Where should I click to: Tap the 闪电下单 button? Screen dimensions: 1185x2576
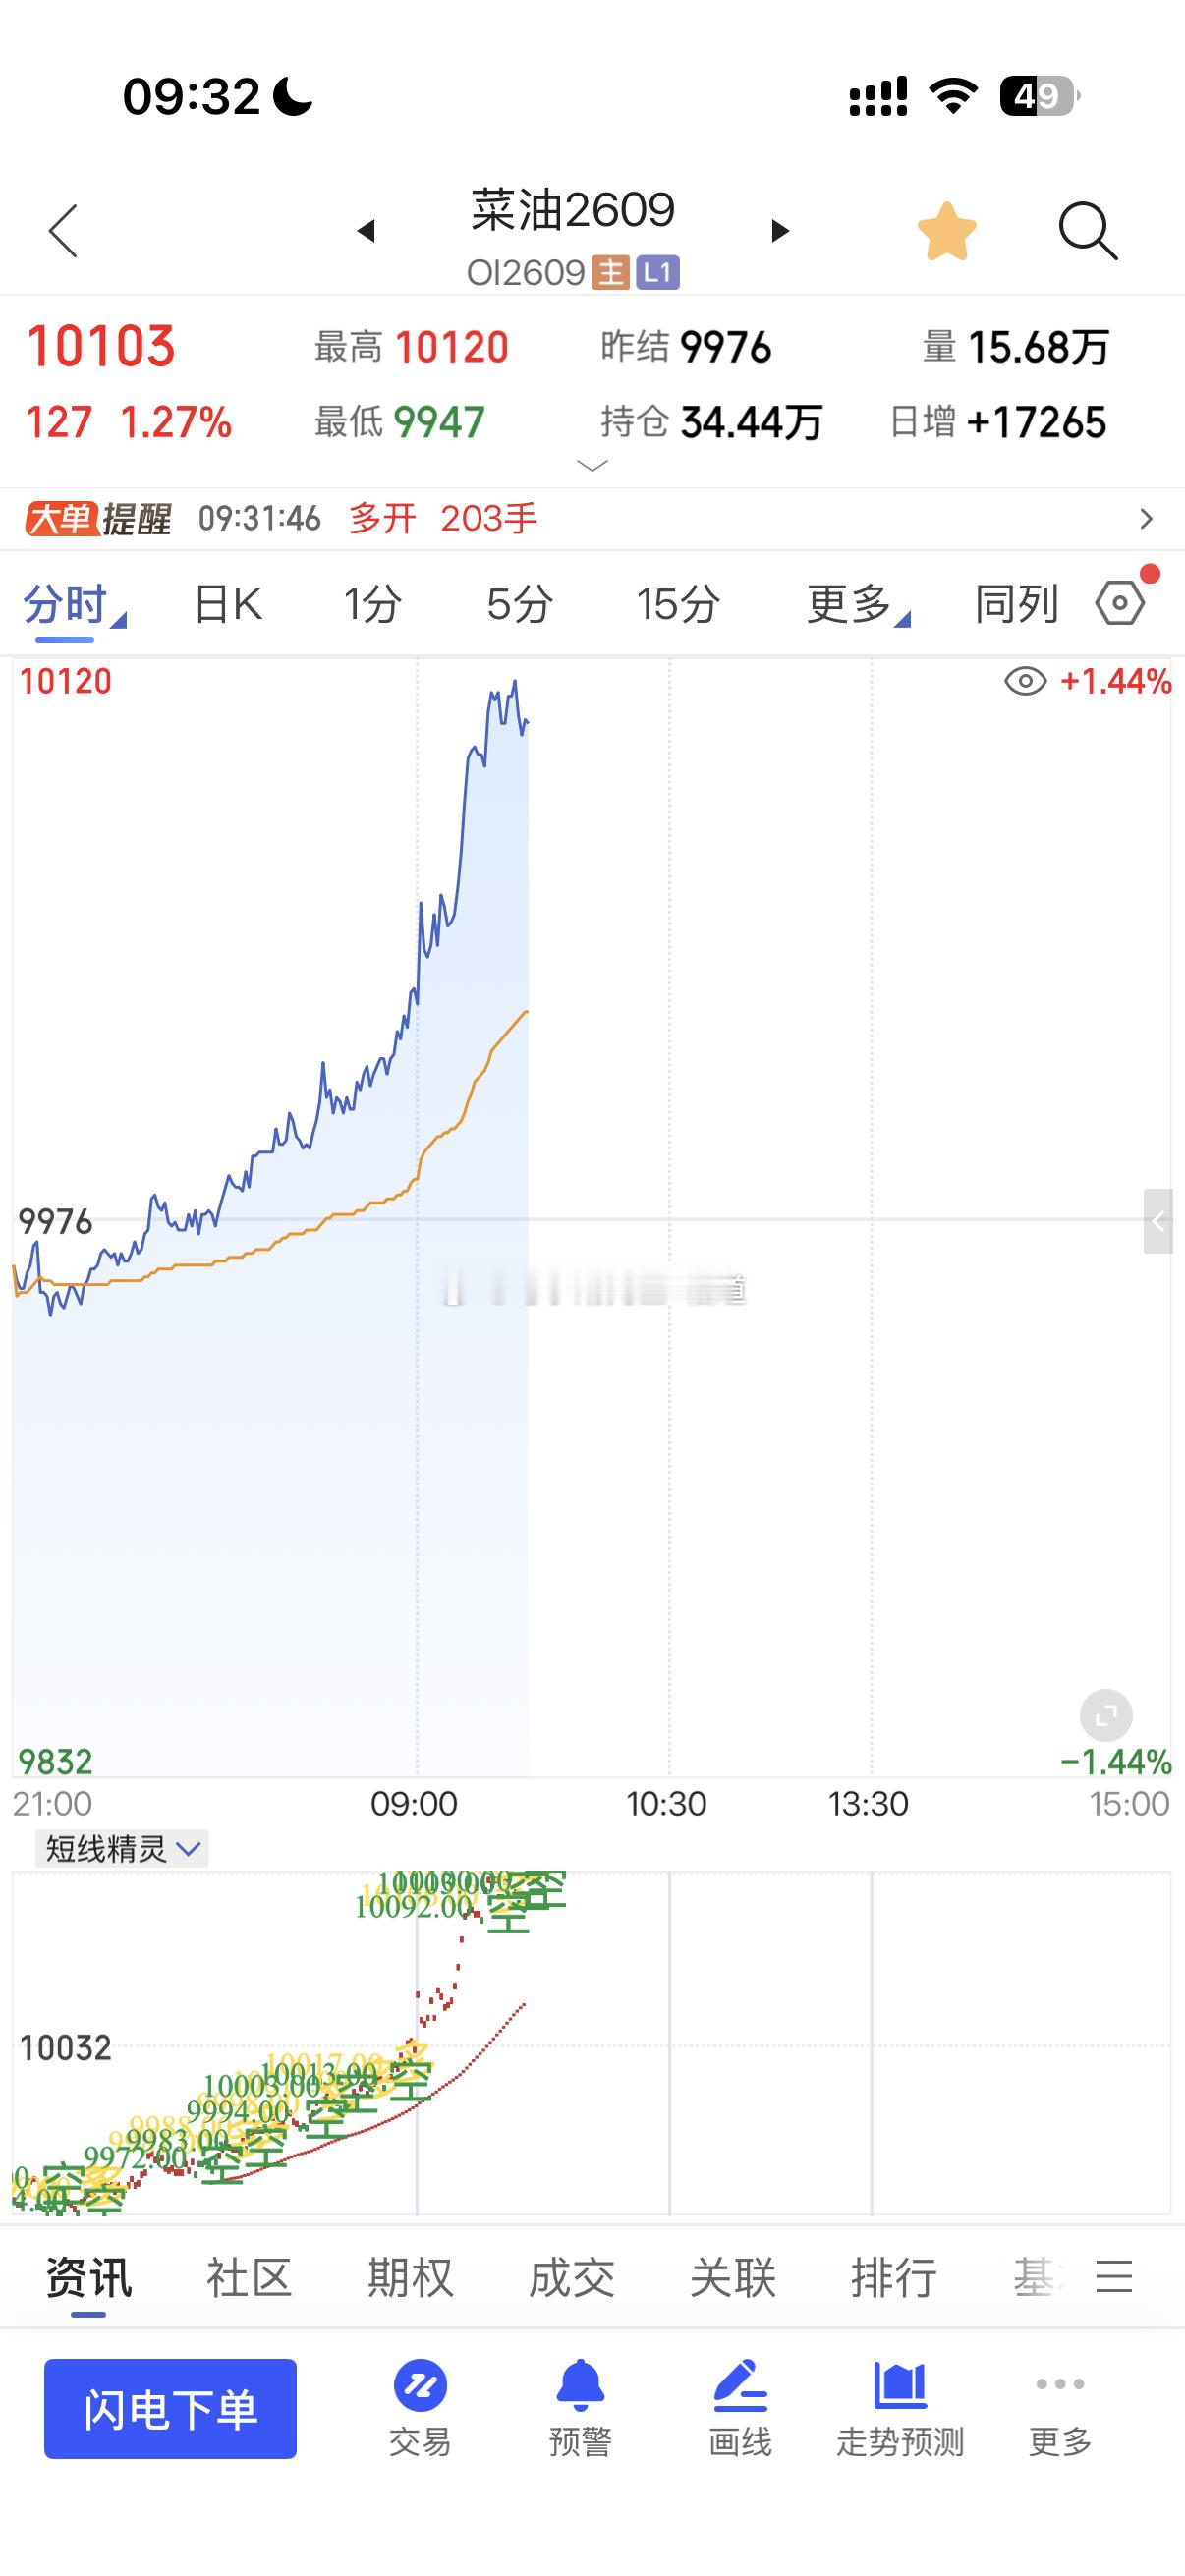[170, 2408]
